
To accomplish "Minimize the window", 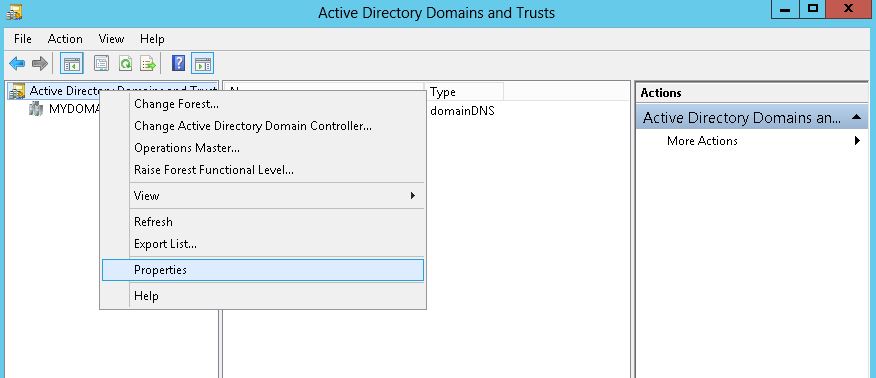I will click(784, 9).
